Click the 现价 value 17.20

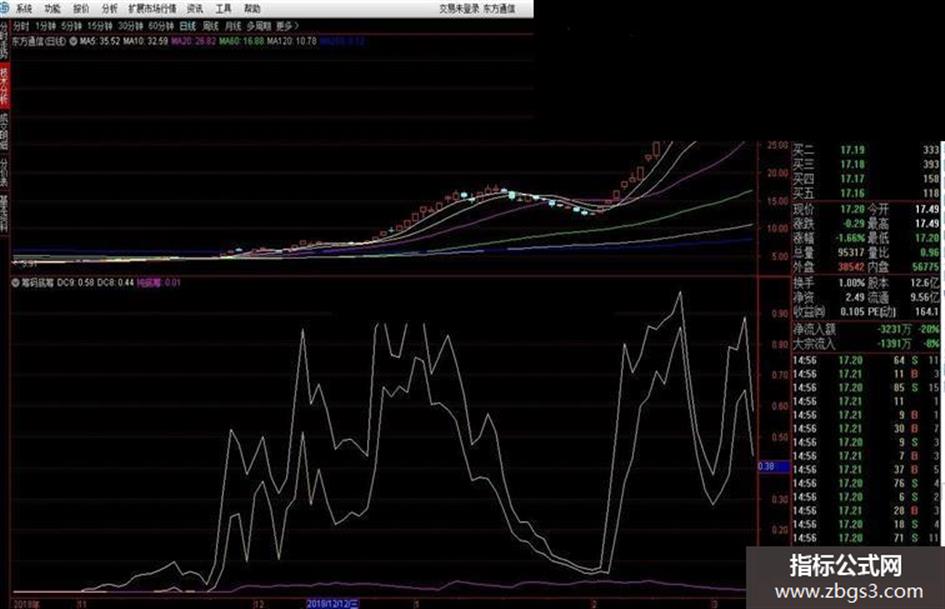[x=853, y=209]
